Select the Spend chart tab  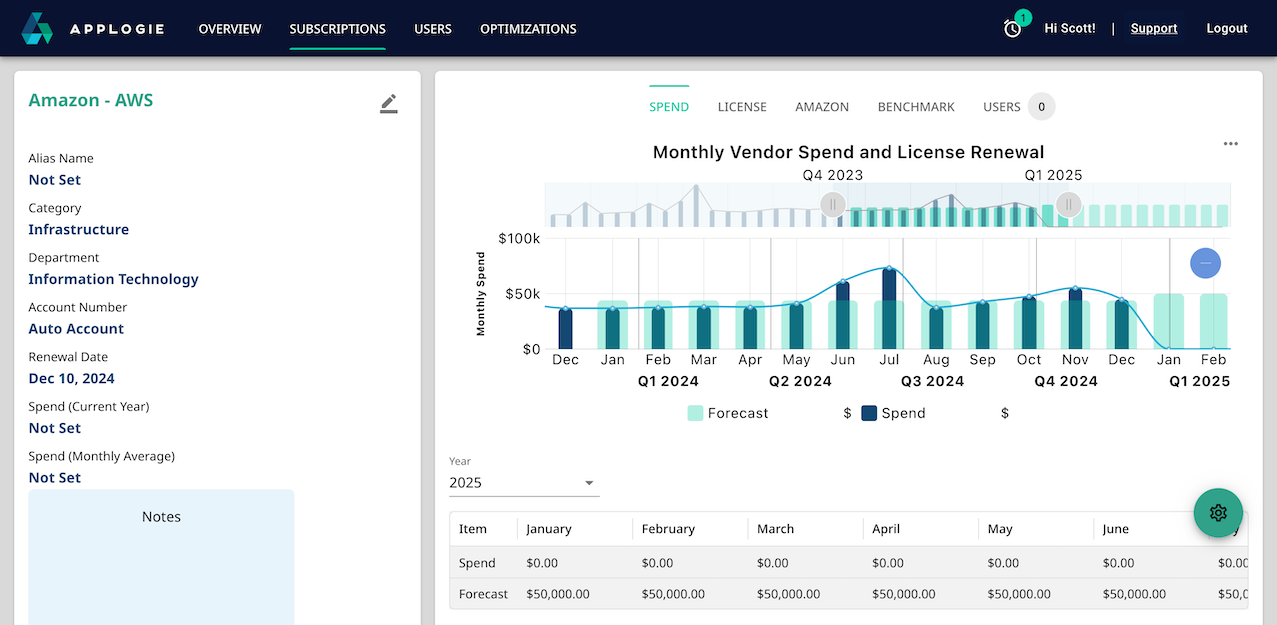pyautogui.click(x=669, y=107)
